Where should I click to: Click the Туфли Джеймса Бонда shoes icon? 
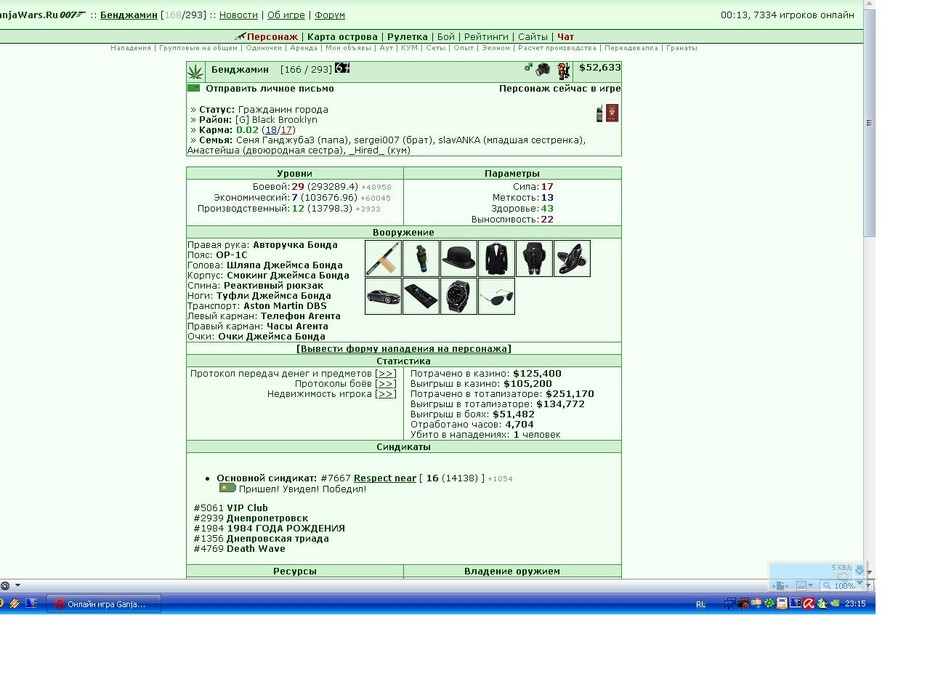tap(572, 259)
